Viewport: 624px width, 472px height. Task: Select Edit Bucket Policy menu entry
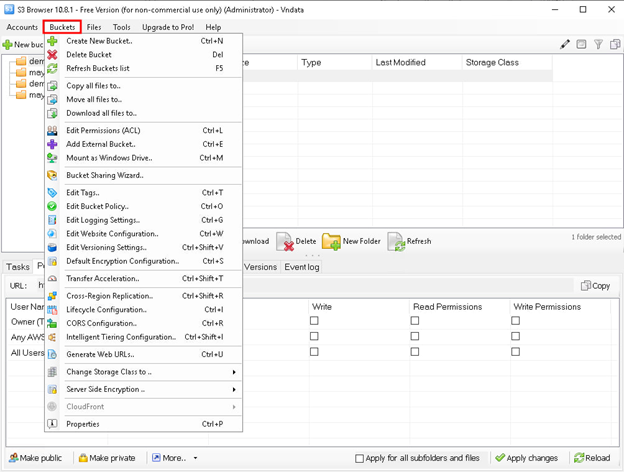pyautogui.click(x=97, y=207)
